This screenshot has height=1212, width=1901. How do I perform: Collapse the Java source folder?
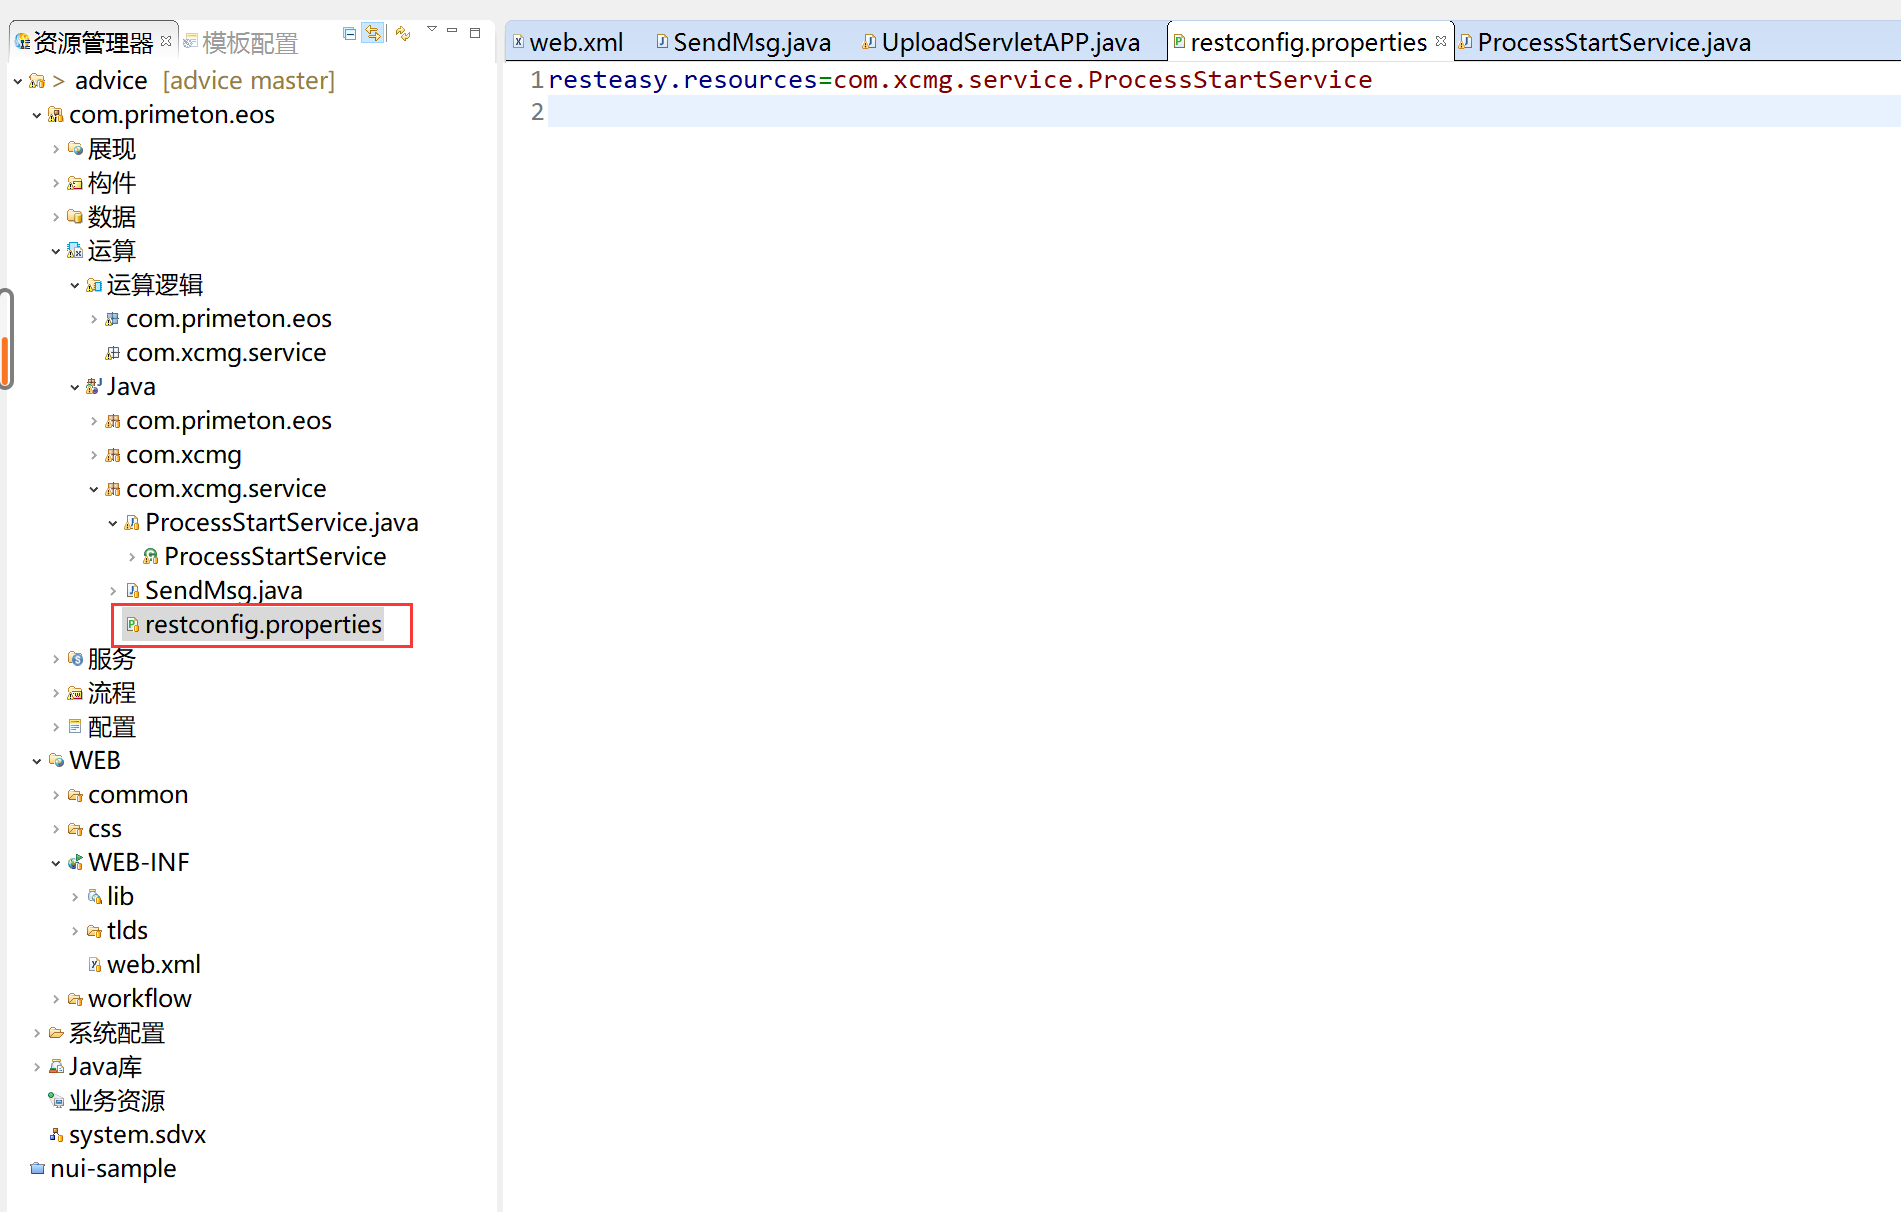tap(75, 387)
